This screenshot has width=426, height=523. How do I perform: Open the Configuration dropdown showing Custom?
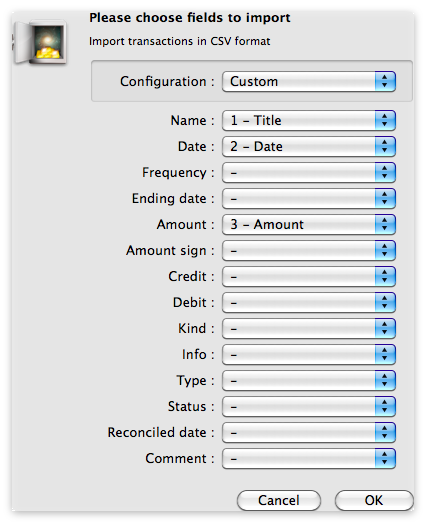pyautogui.click(x=309, y=81)
